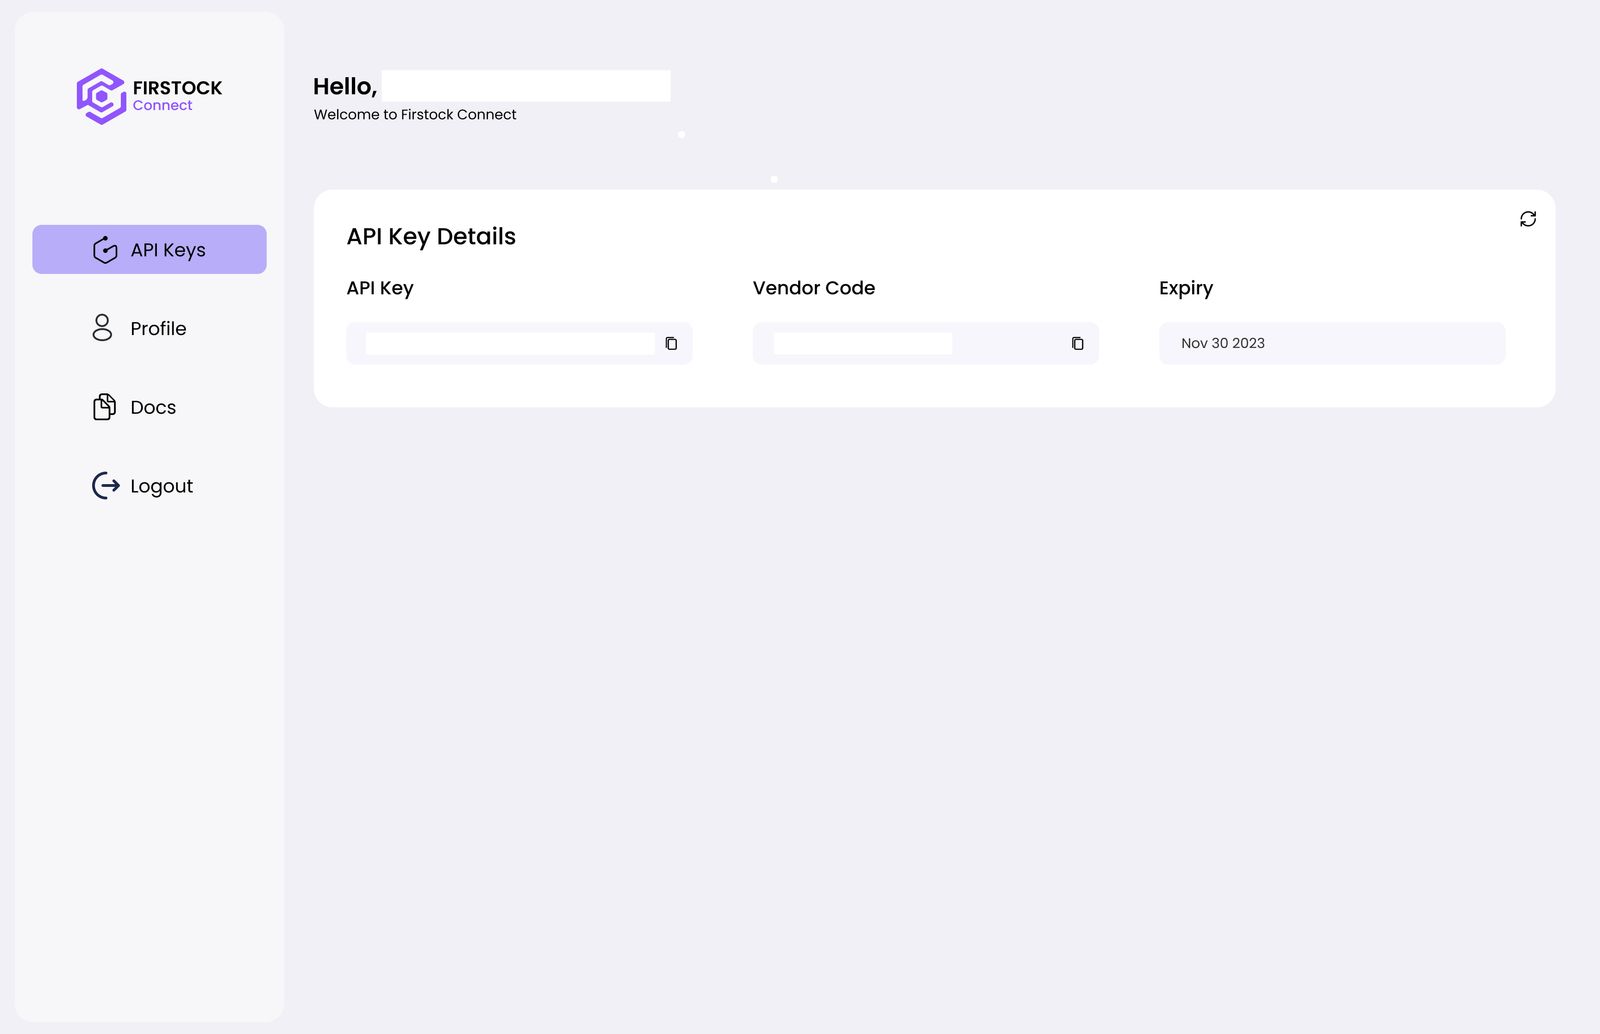Click the name field next to Hello
The width and height of the screenshot is (1600, 1034).
[525, 85]
